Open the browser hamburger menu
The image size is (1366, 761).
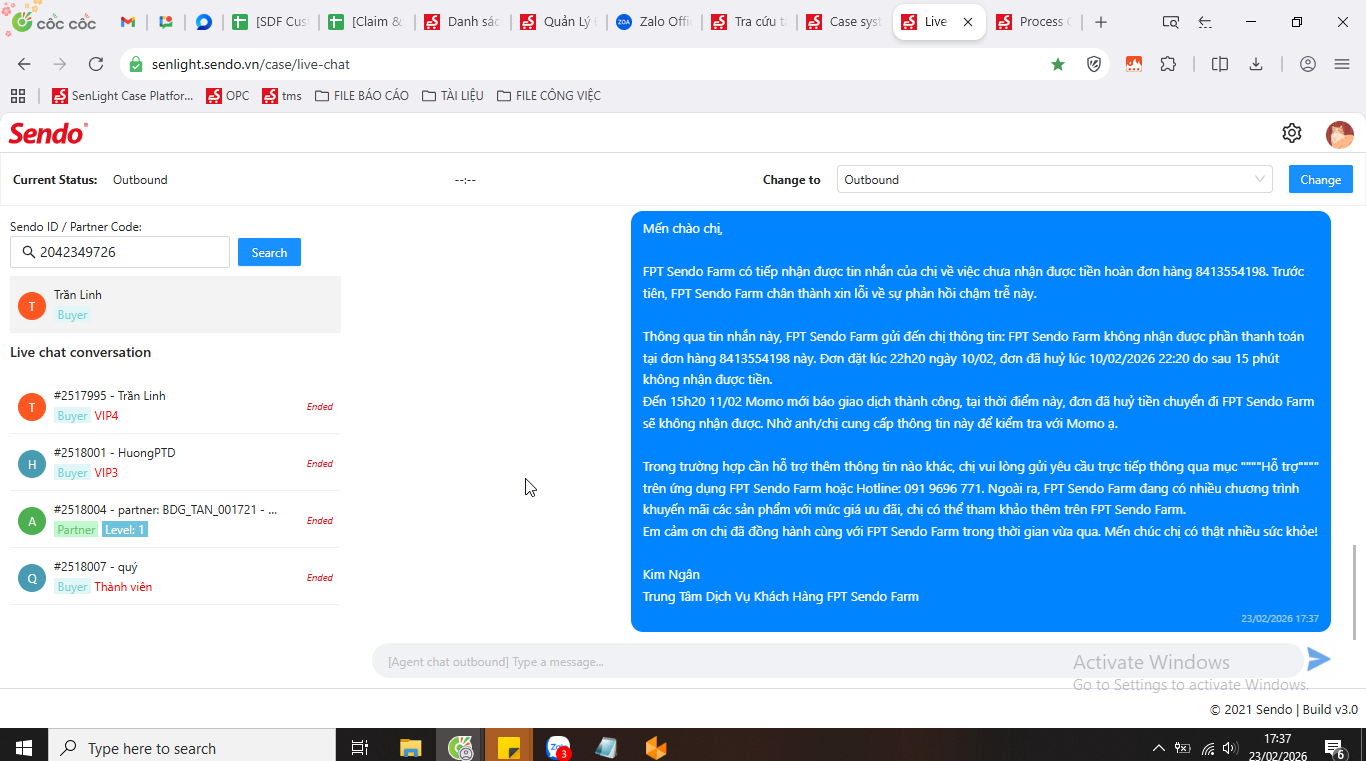tap(1342, 64)
